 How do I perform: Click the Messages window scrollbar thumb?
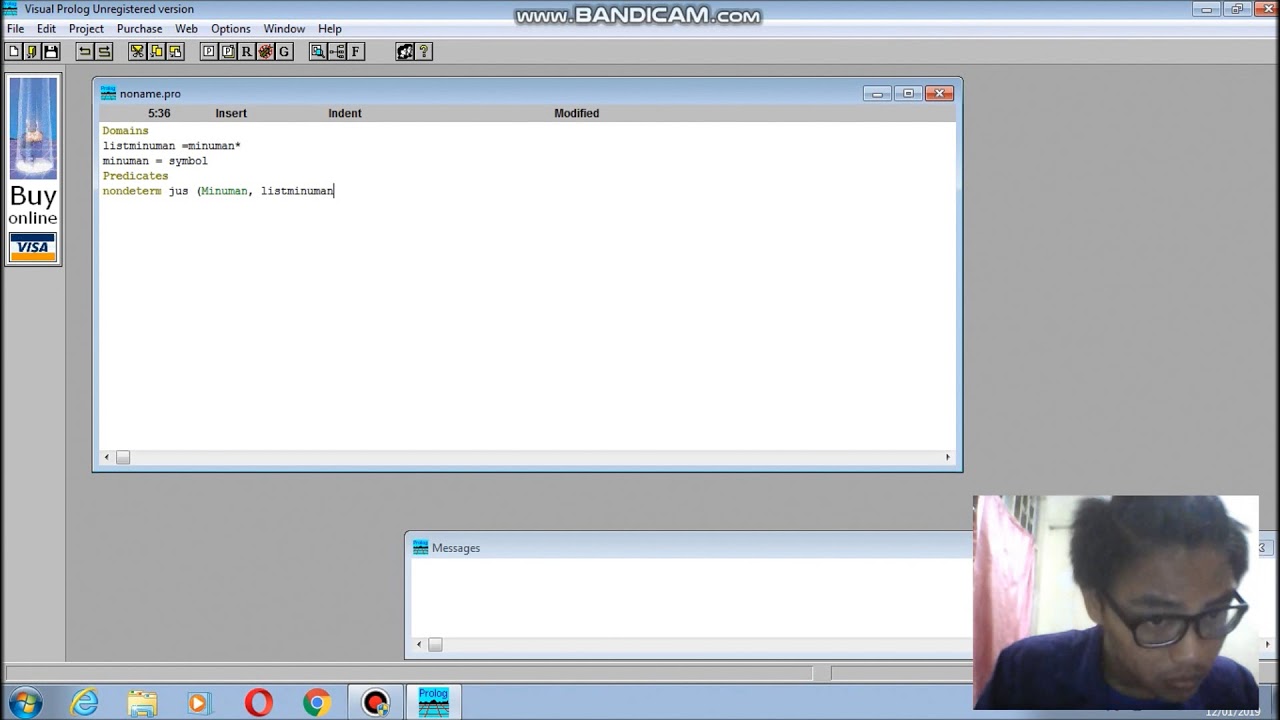[435, 645]
